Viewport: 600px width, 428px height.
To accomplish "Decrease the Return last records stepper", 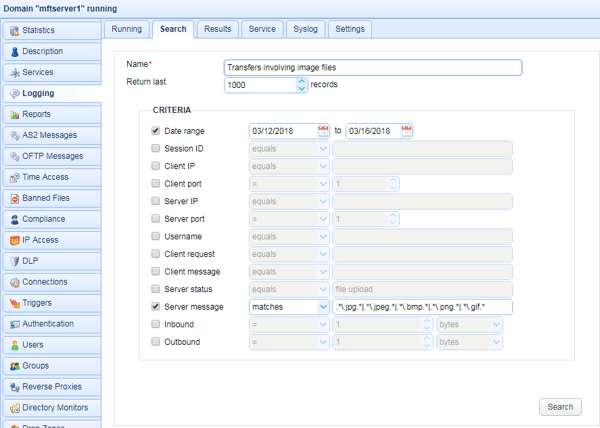I will click(x=302, y=89).
